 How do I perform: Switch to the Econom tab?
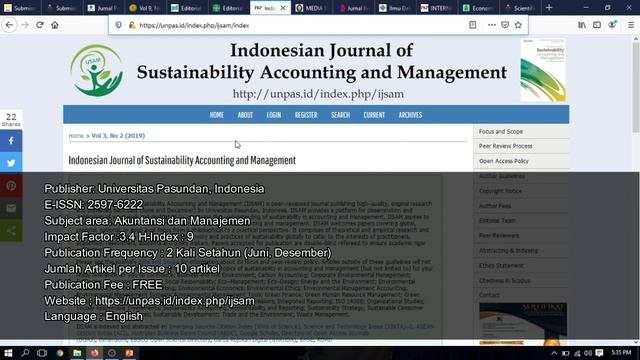tap(478, 8)
